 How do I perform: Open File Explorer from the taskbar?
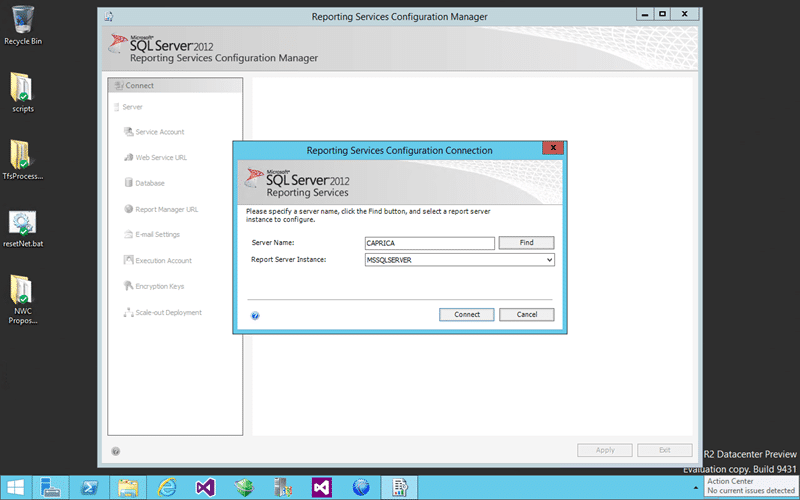[x=127, y=487]
